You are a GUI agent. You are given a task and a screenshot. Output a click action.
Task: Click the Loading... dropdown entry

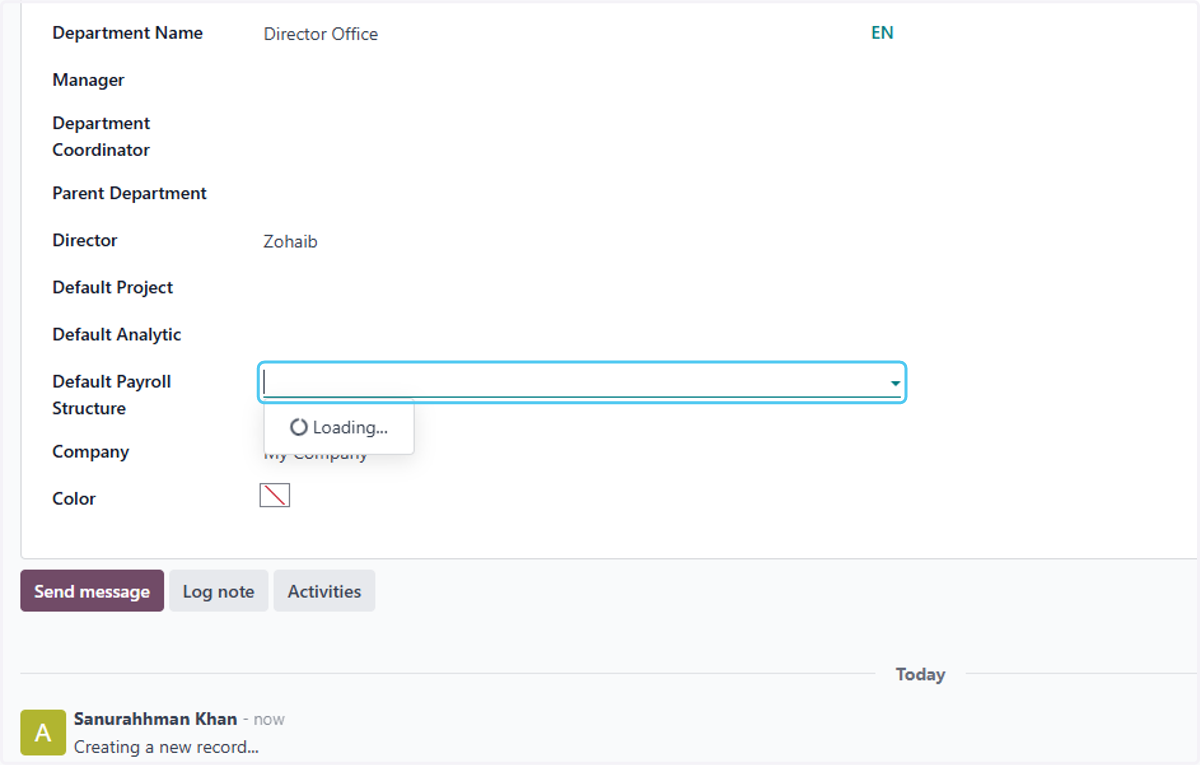339,427
